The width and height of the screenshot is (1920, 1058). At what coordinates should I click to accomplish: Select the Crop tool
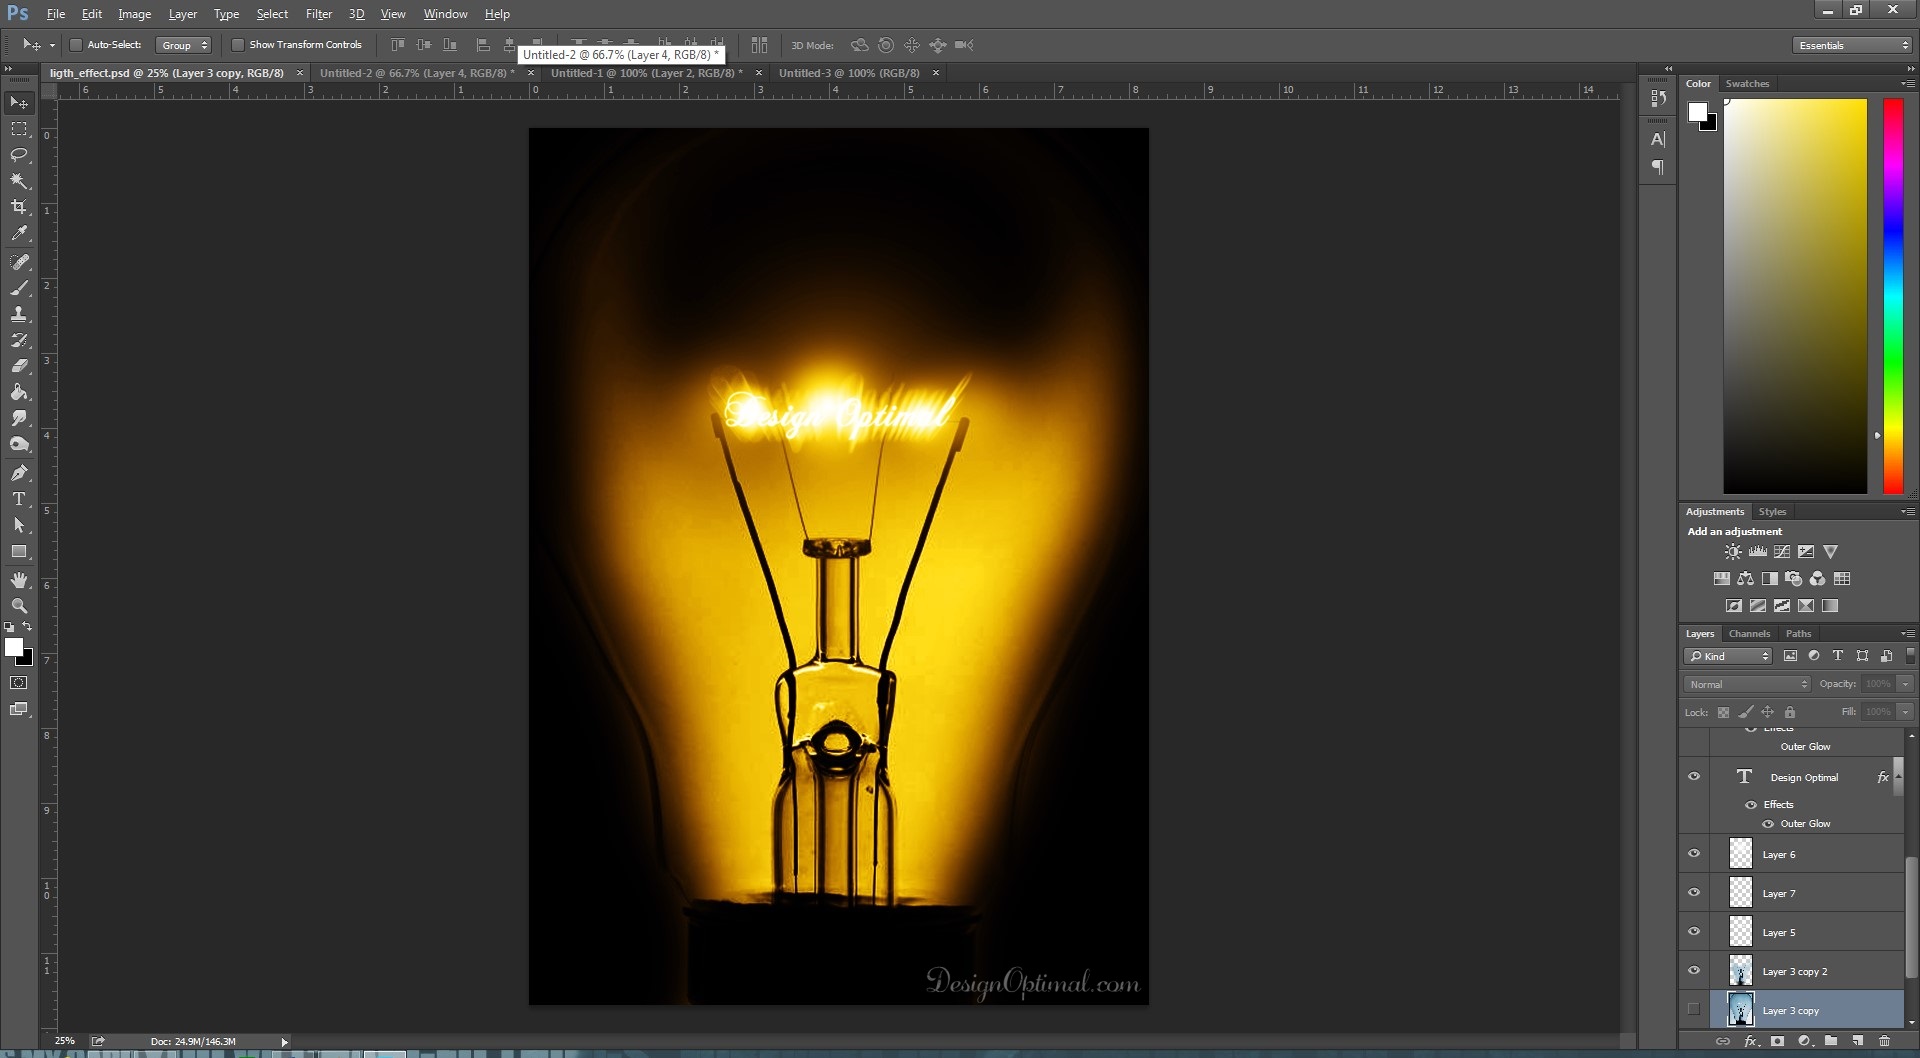pyautogui.click(x=19, y=207)
